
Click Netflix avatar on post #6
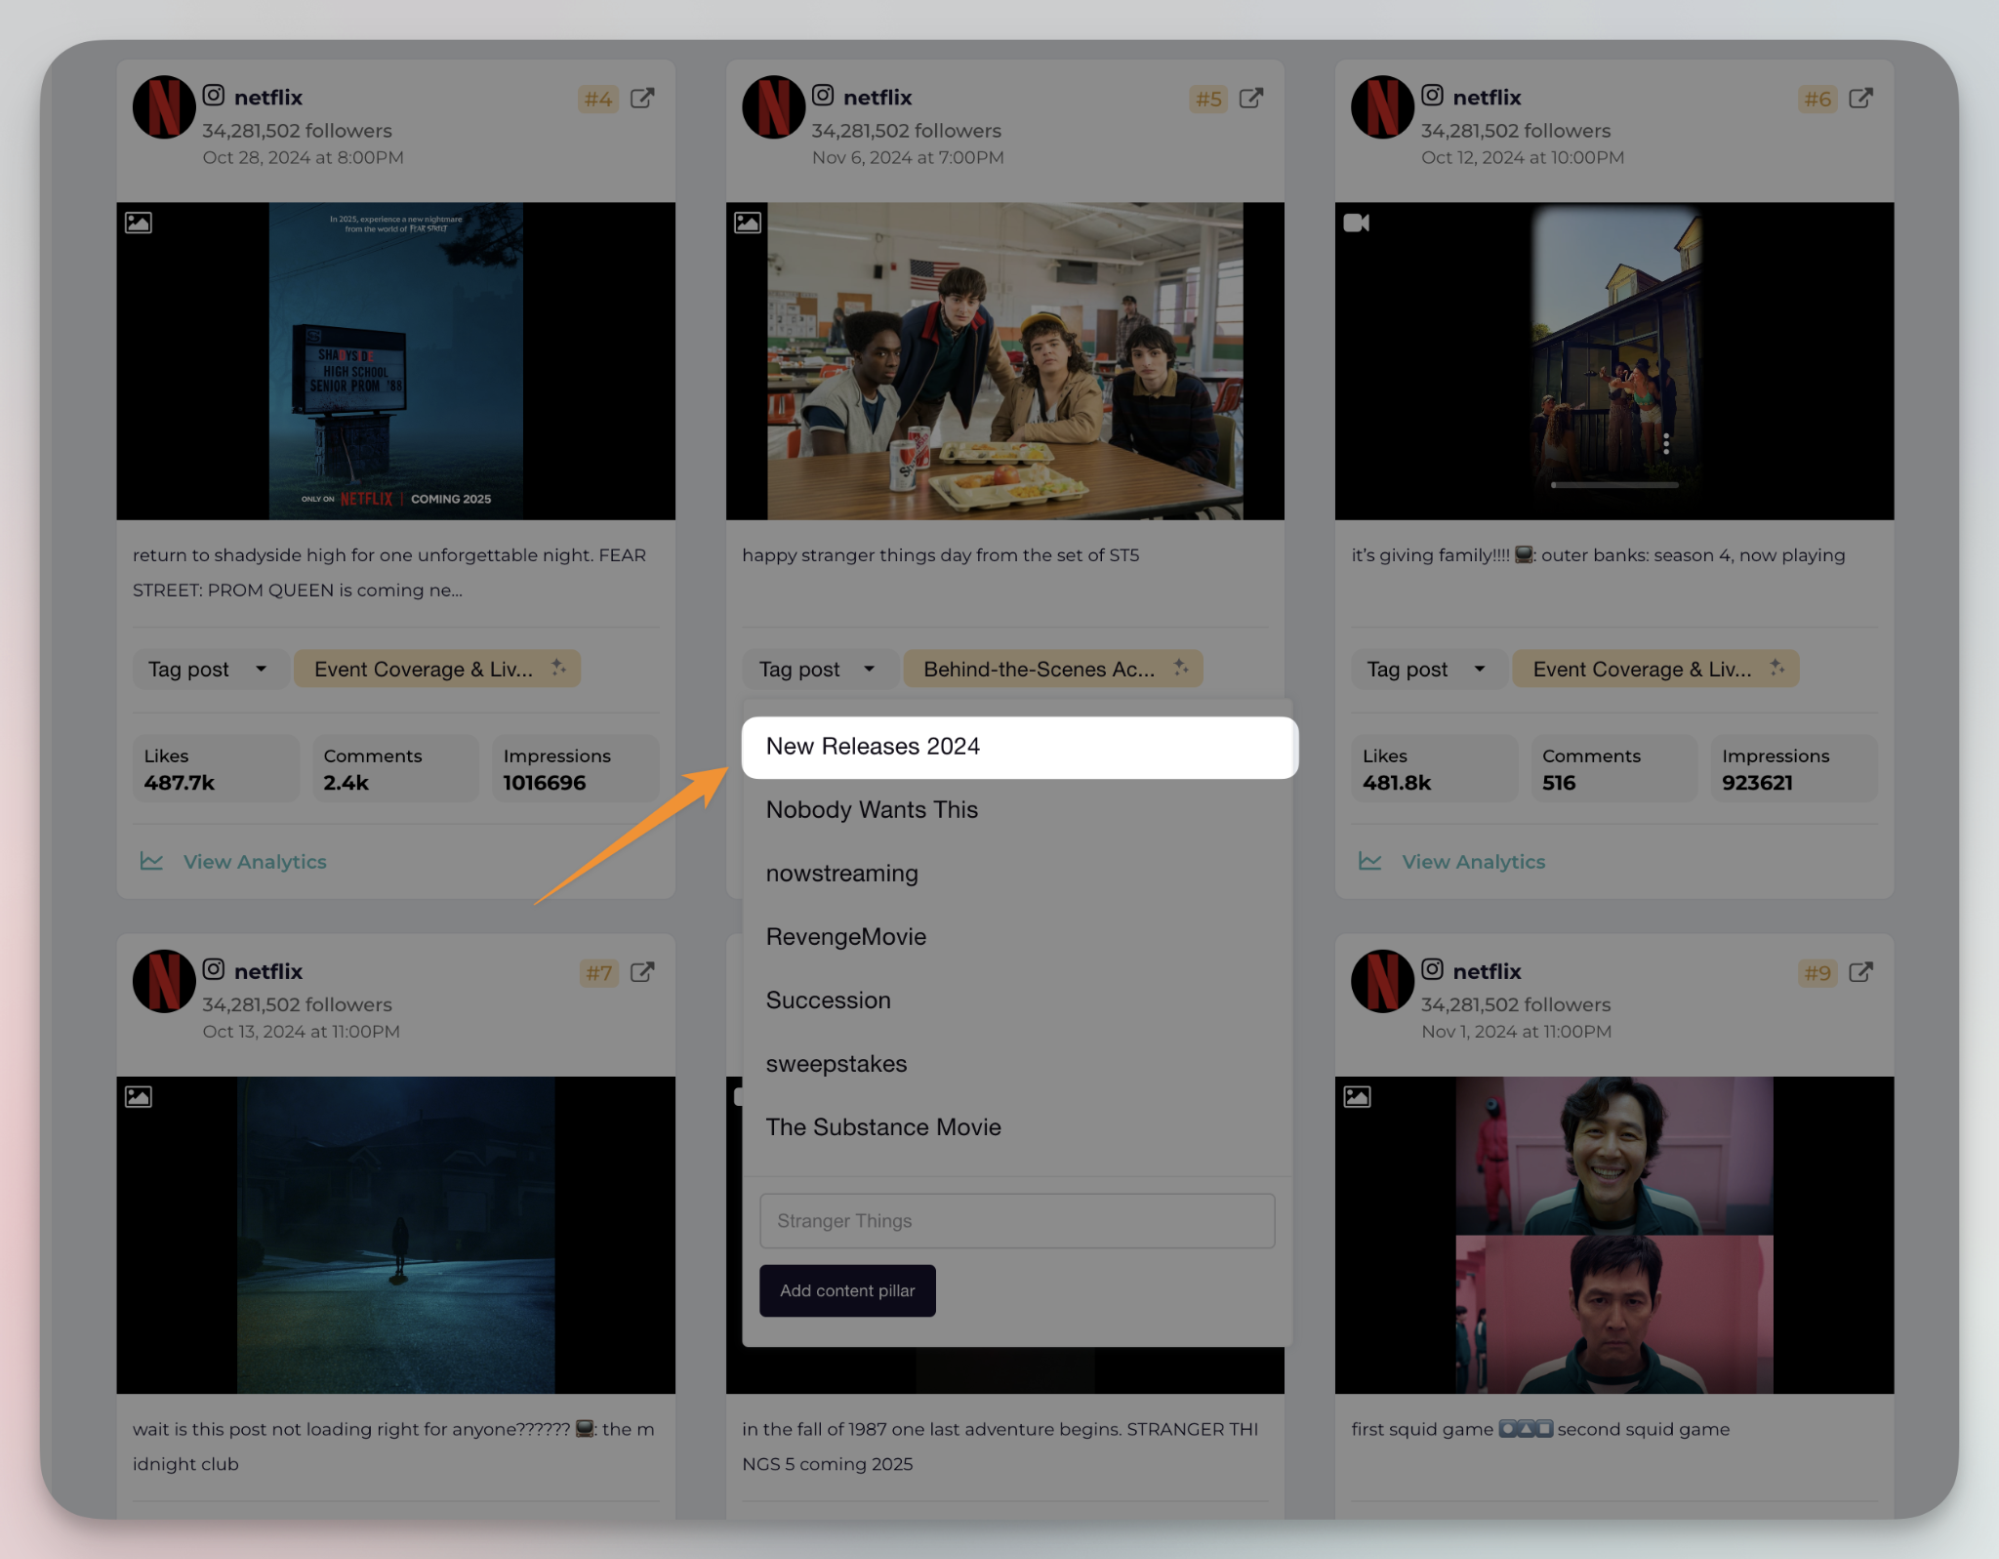pos(1382,107)
